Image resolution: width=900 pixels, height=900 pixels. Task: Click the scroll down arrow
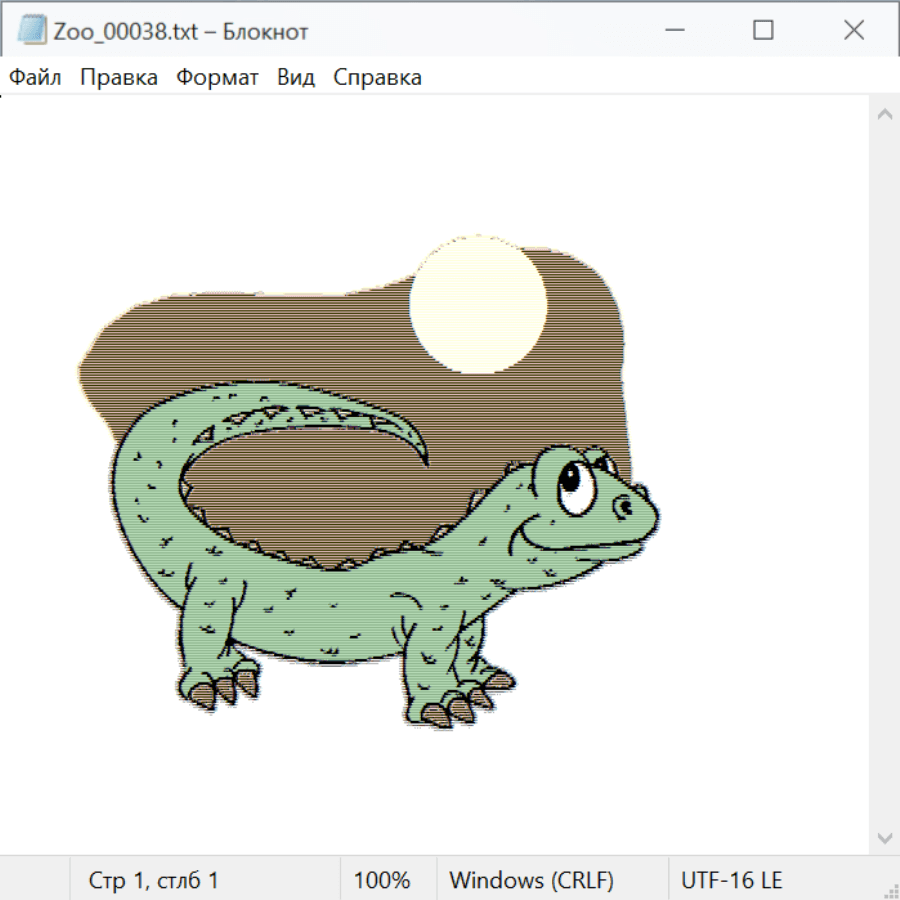(884, 837)
